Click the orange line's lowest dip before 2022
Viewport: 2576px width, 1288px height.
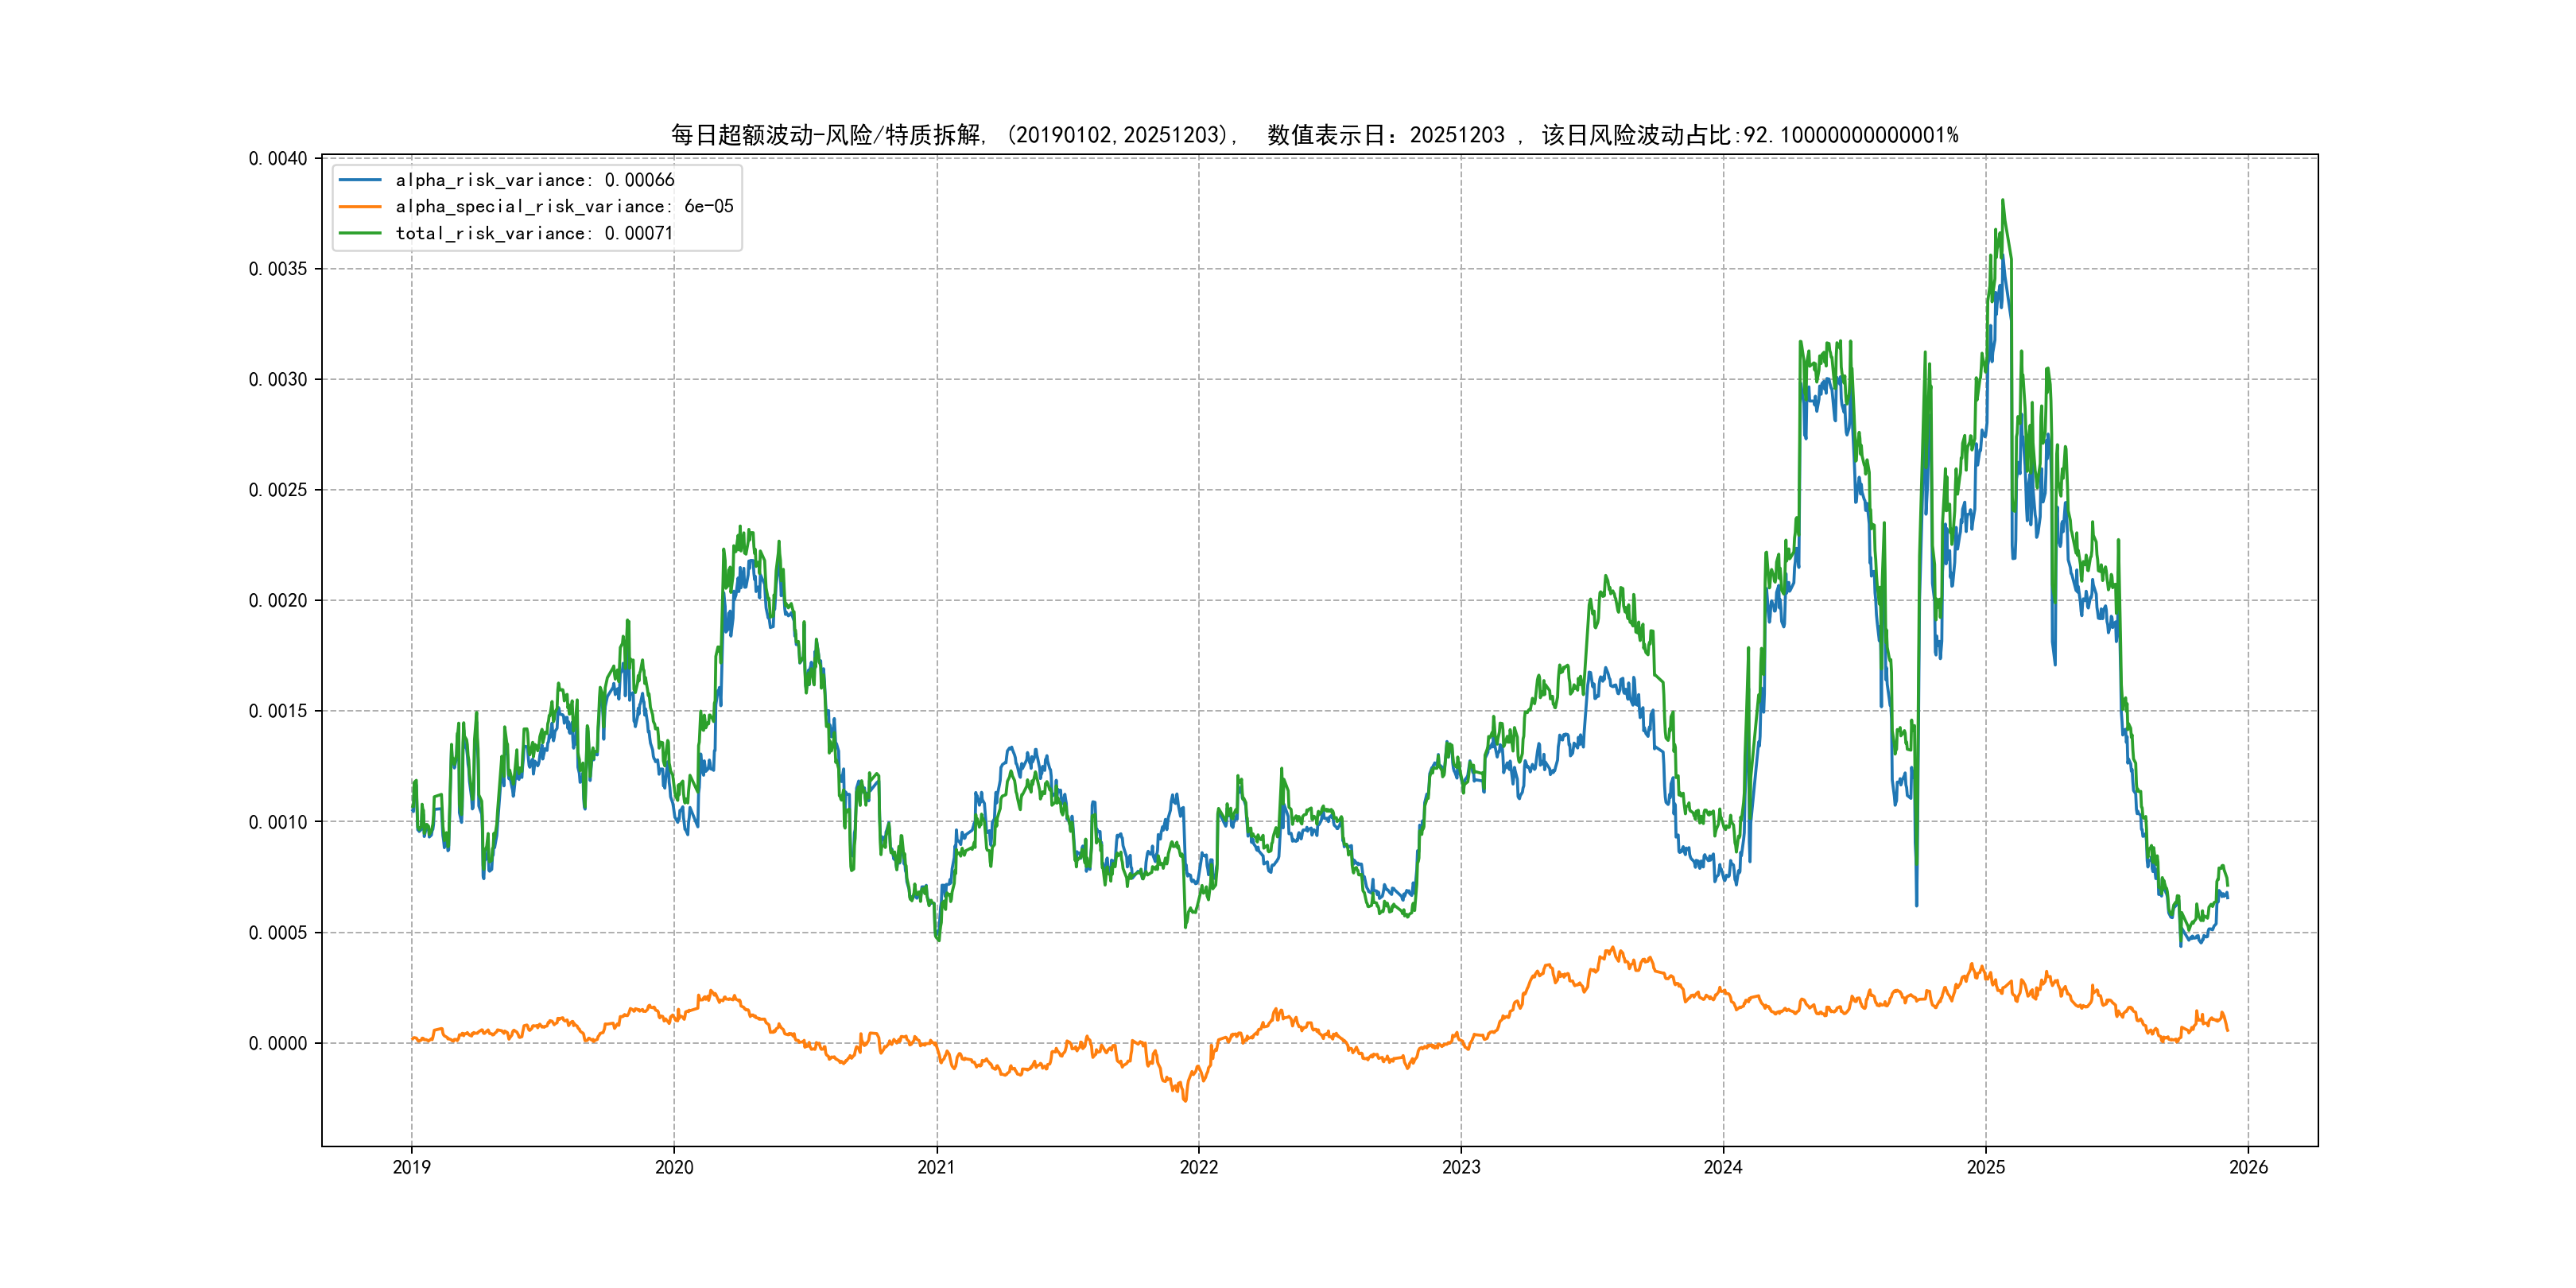pyautogui.click(x=1186, y=1100)
